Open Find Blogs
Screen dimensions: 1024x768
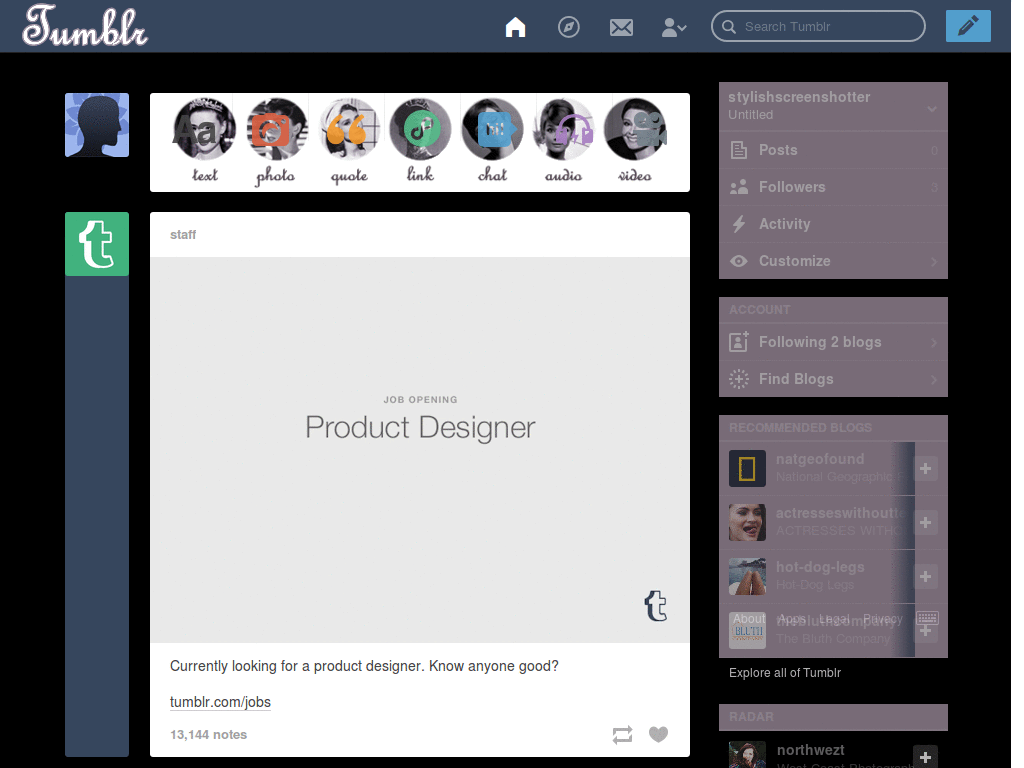click(x=833, y=379)
